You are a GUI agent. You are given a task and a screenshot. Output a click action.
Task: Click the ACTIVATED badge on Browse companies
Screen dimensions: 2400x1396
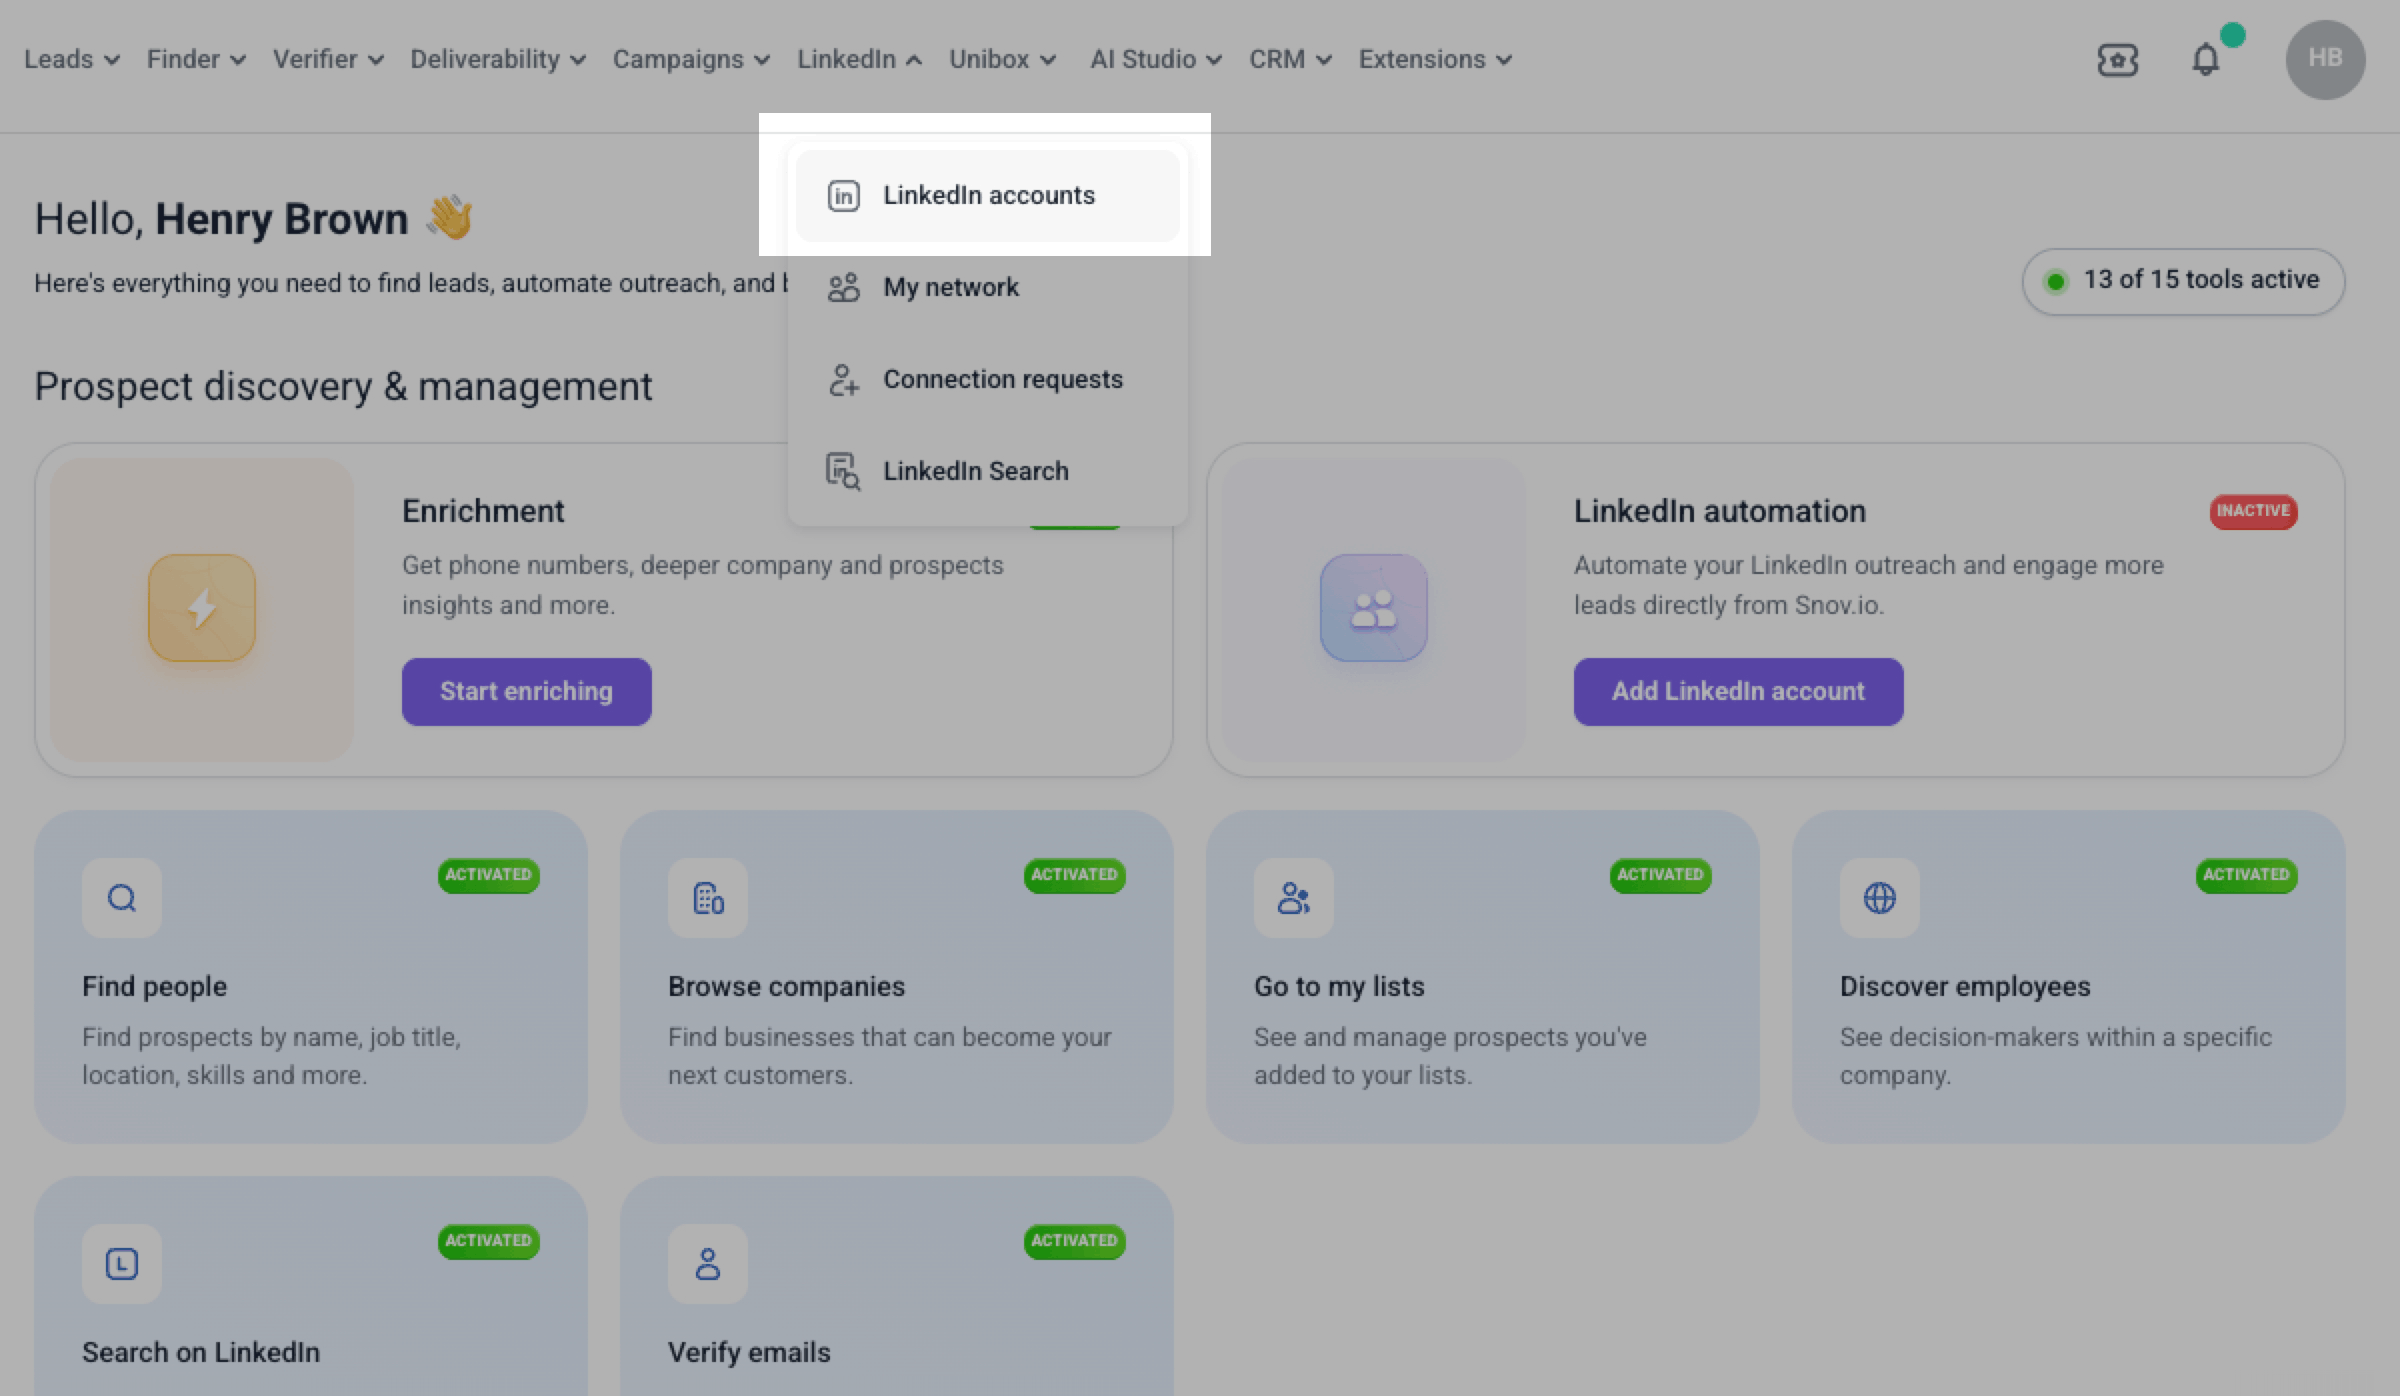pyautogui.click(x=1075, y=875)
